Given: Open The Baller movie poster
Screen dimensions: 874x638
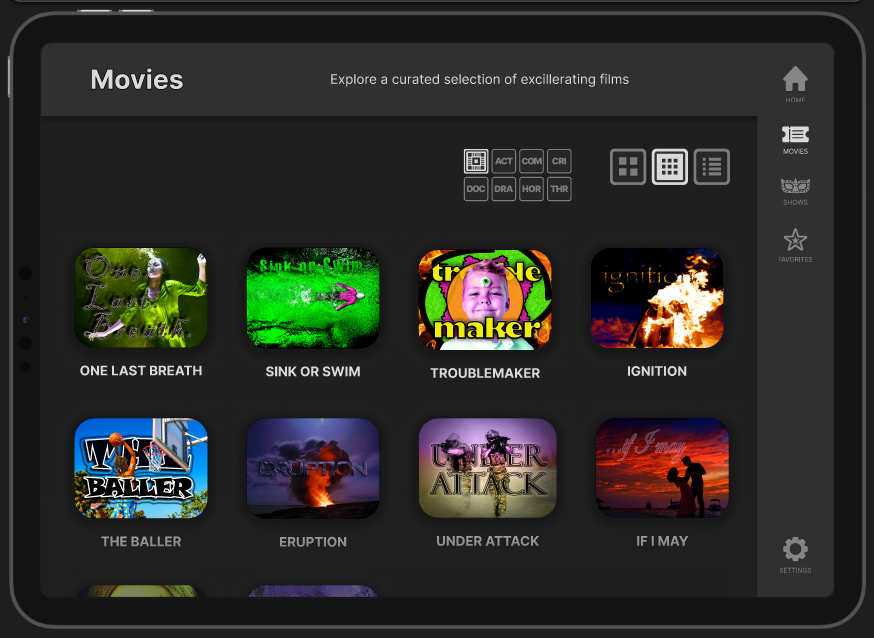Looking at the screenshot, I should [141, 469].
